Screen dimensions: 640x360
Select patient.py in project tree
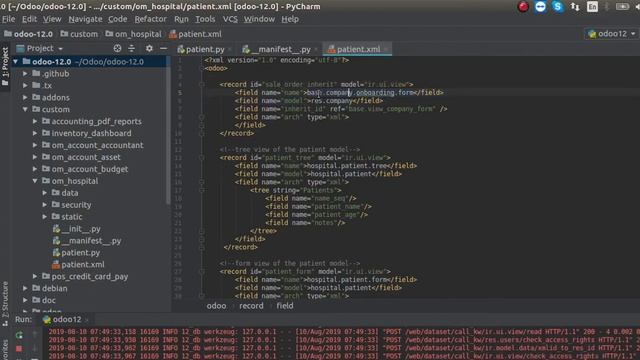coord(76,253)
